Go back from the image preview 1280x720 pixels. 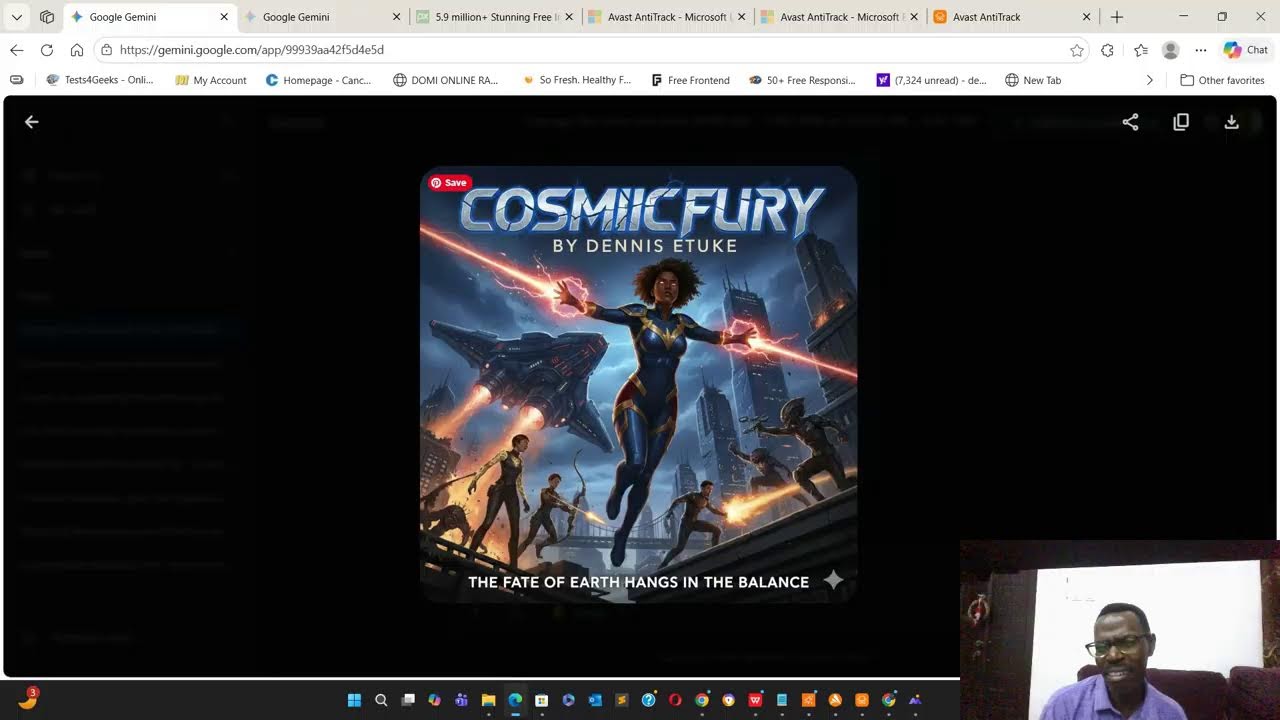pyautogui.click(x=32, y=122)
